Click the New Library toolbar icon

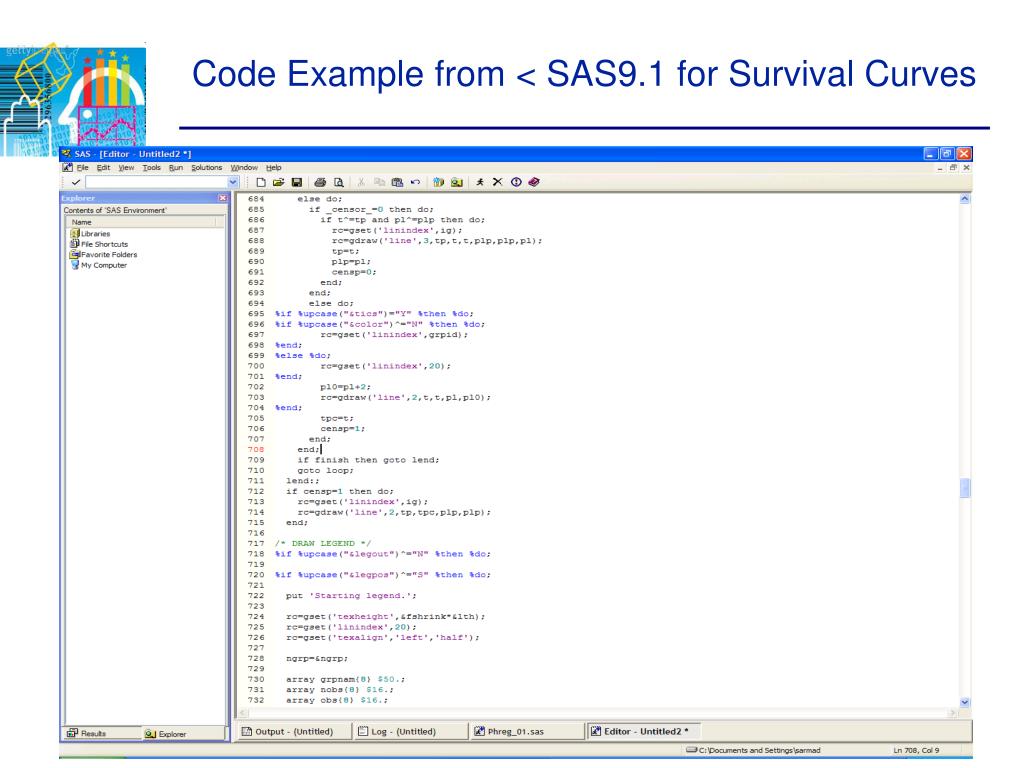pyautogui.click(x=438, y=182)
